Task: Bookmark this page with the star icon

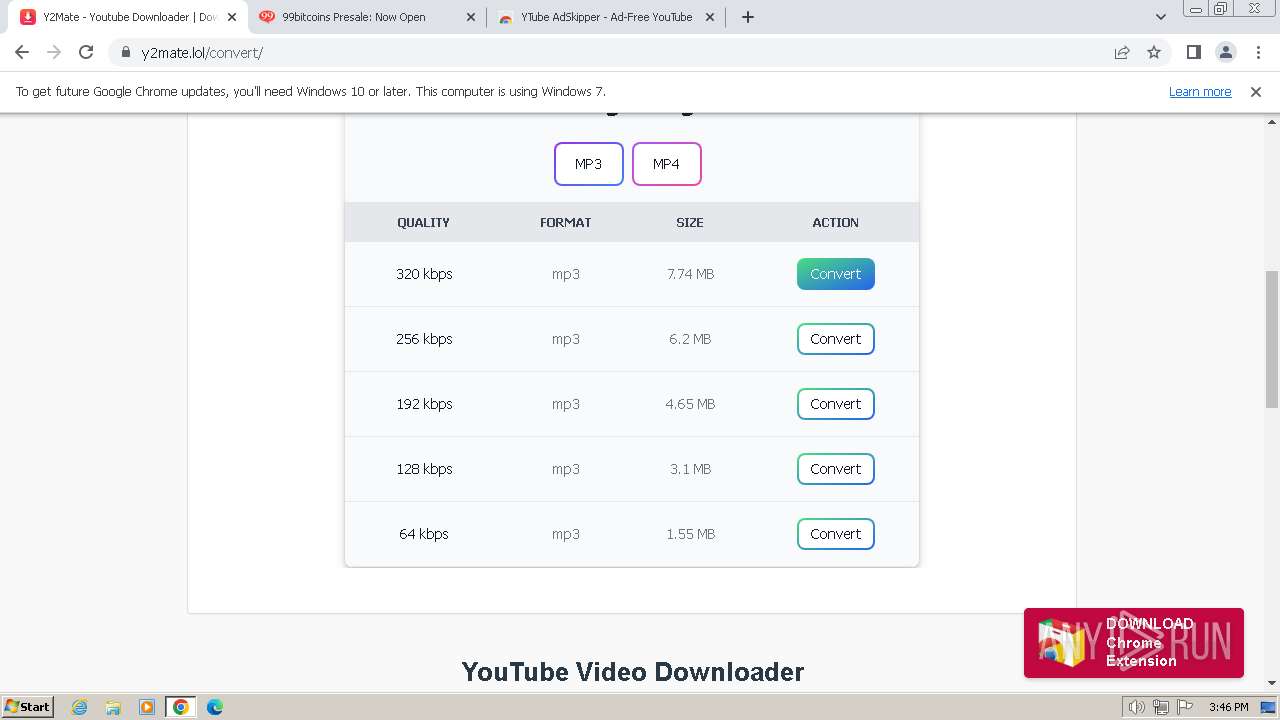Action: tap(1154, 52)
